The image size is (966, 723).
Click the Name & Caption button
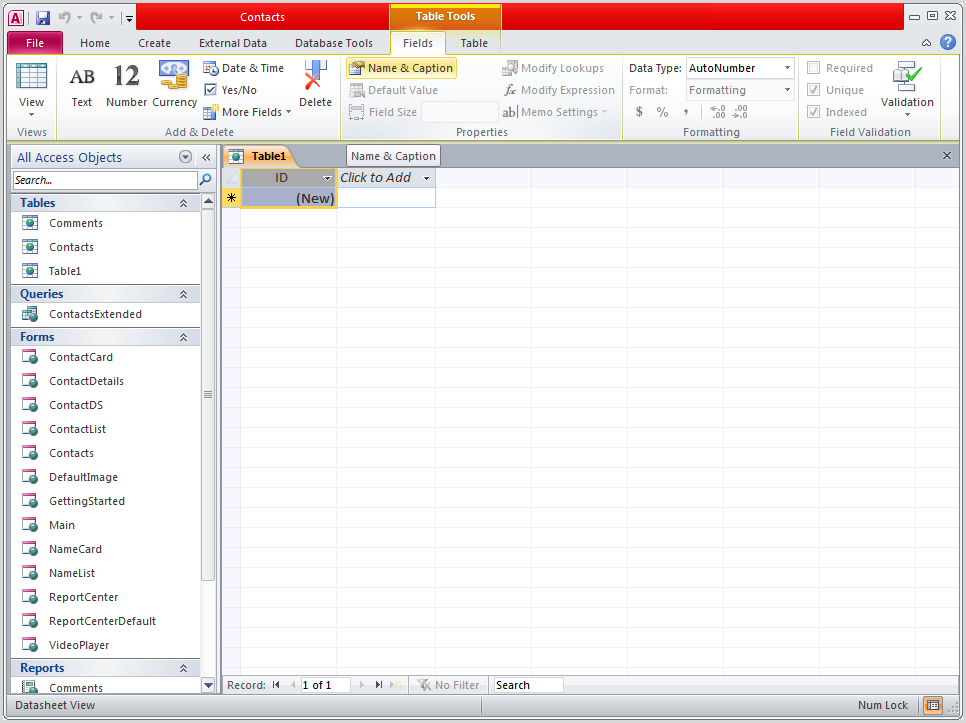point(401,67)
